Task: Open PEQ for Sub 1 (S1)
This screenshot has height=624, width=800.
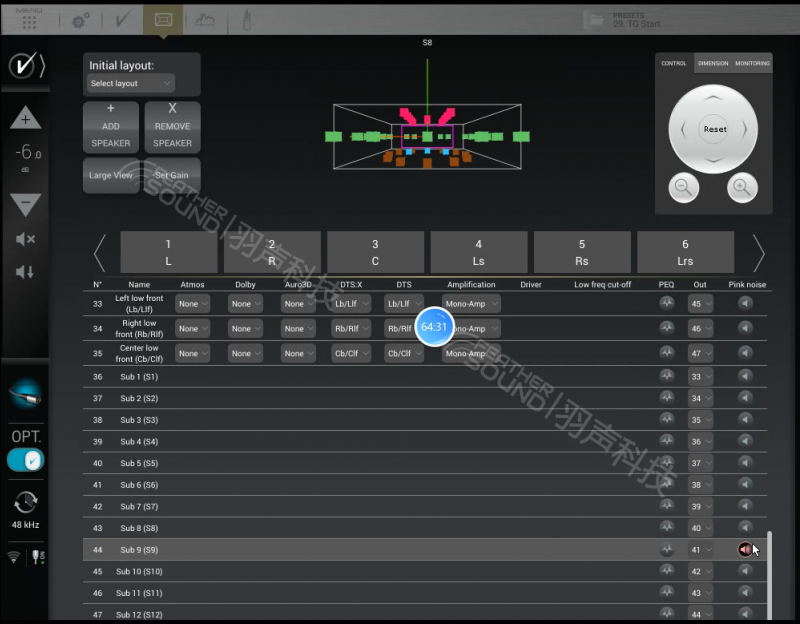Action: tap(667, 377)
